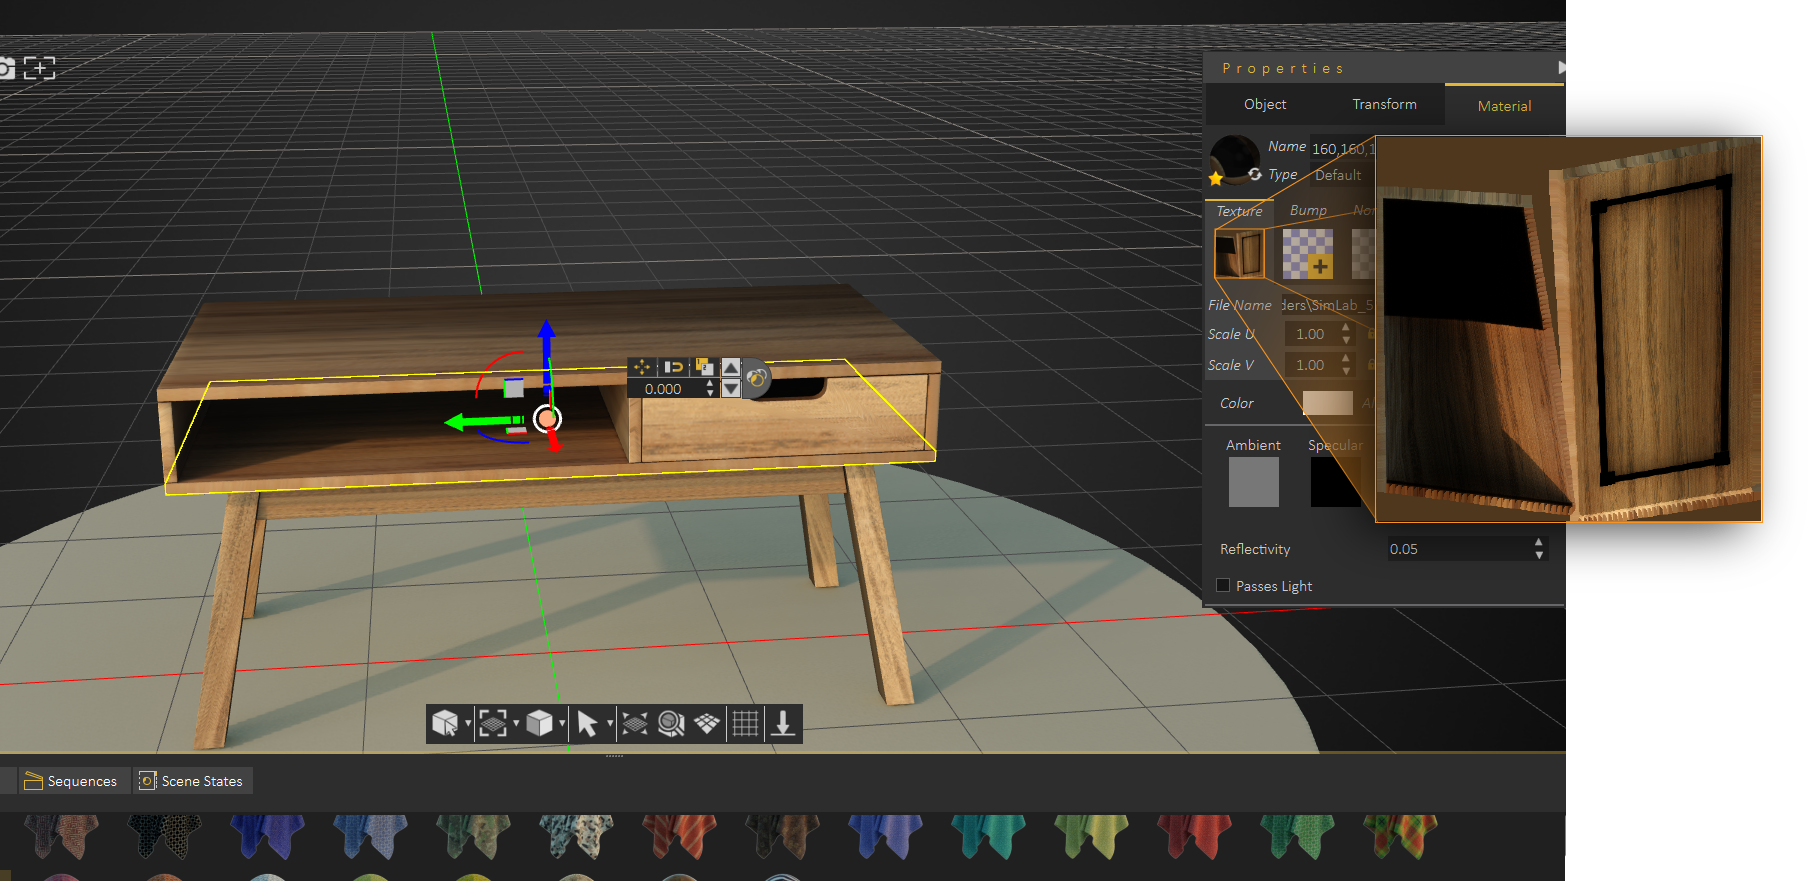Click the File Name path field
Image resolution: width=1816 pixels, height=881 pixels.
(1328, 305)
